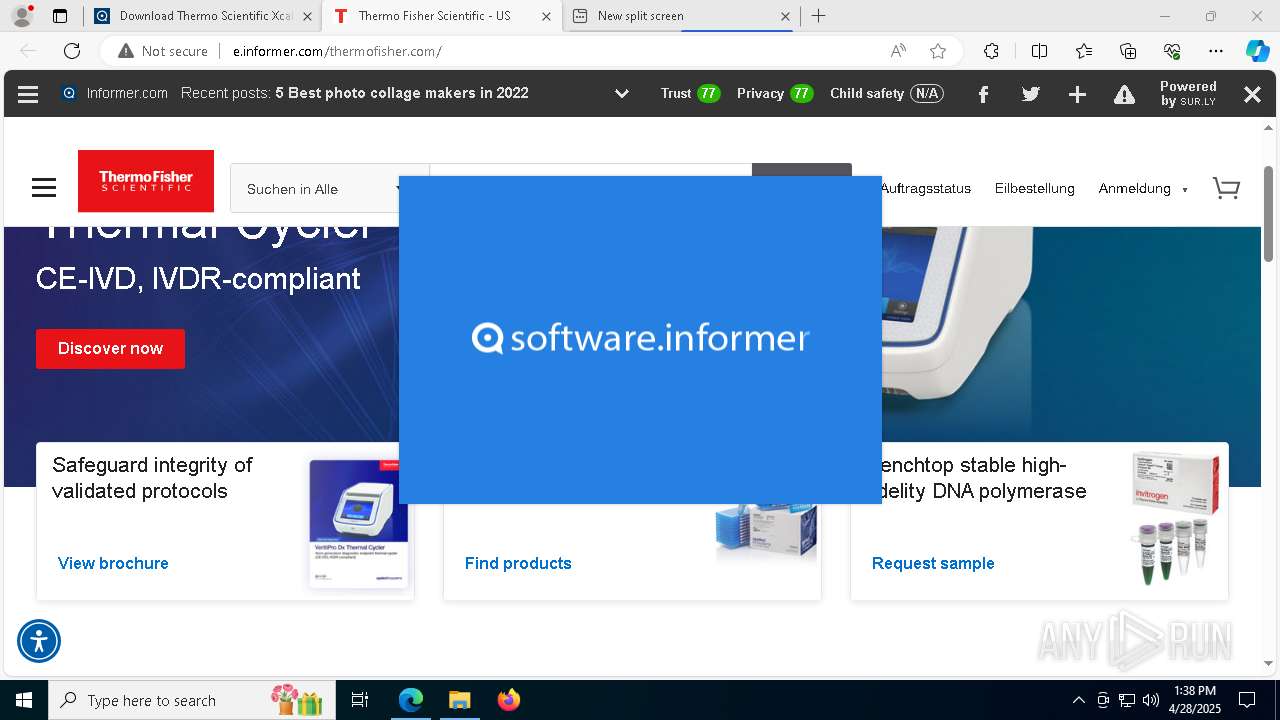Show hidden system tray icons

pos(1078,700)
